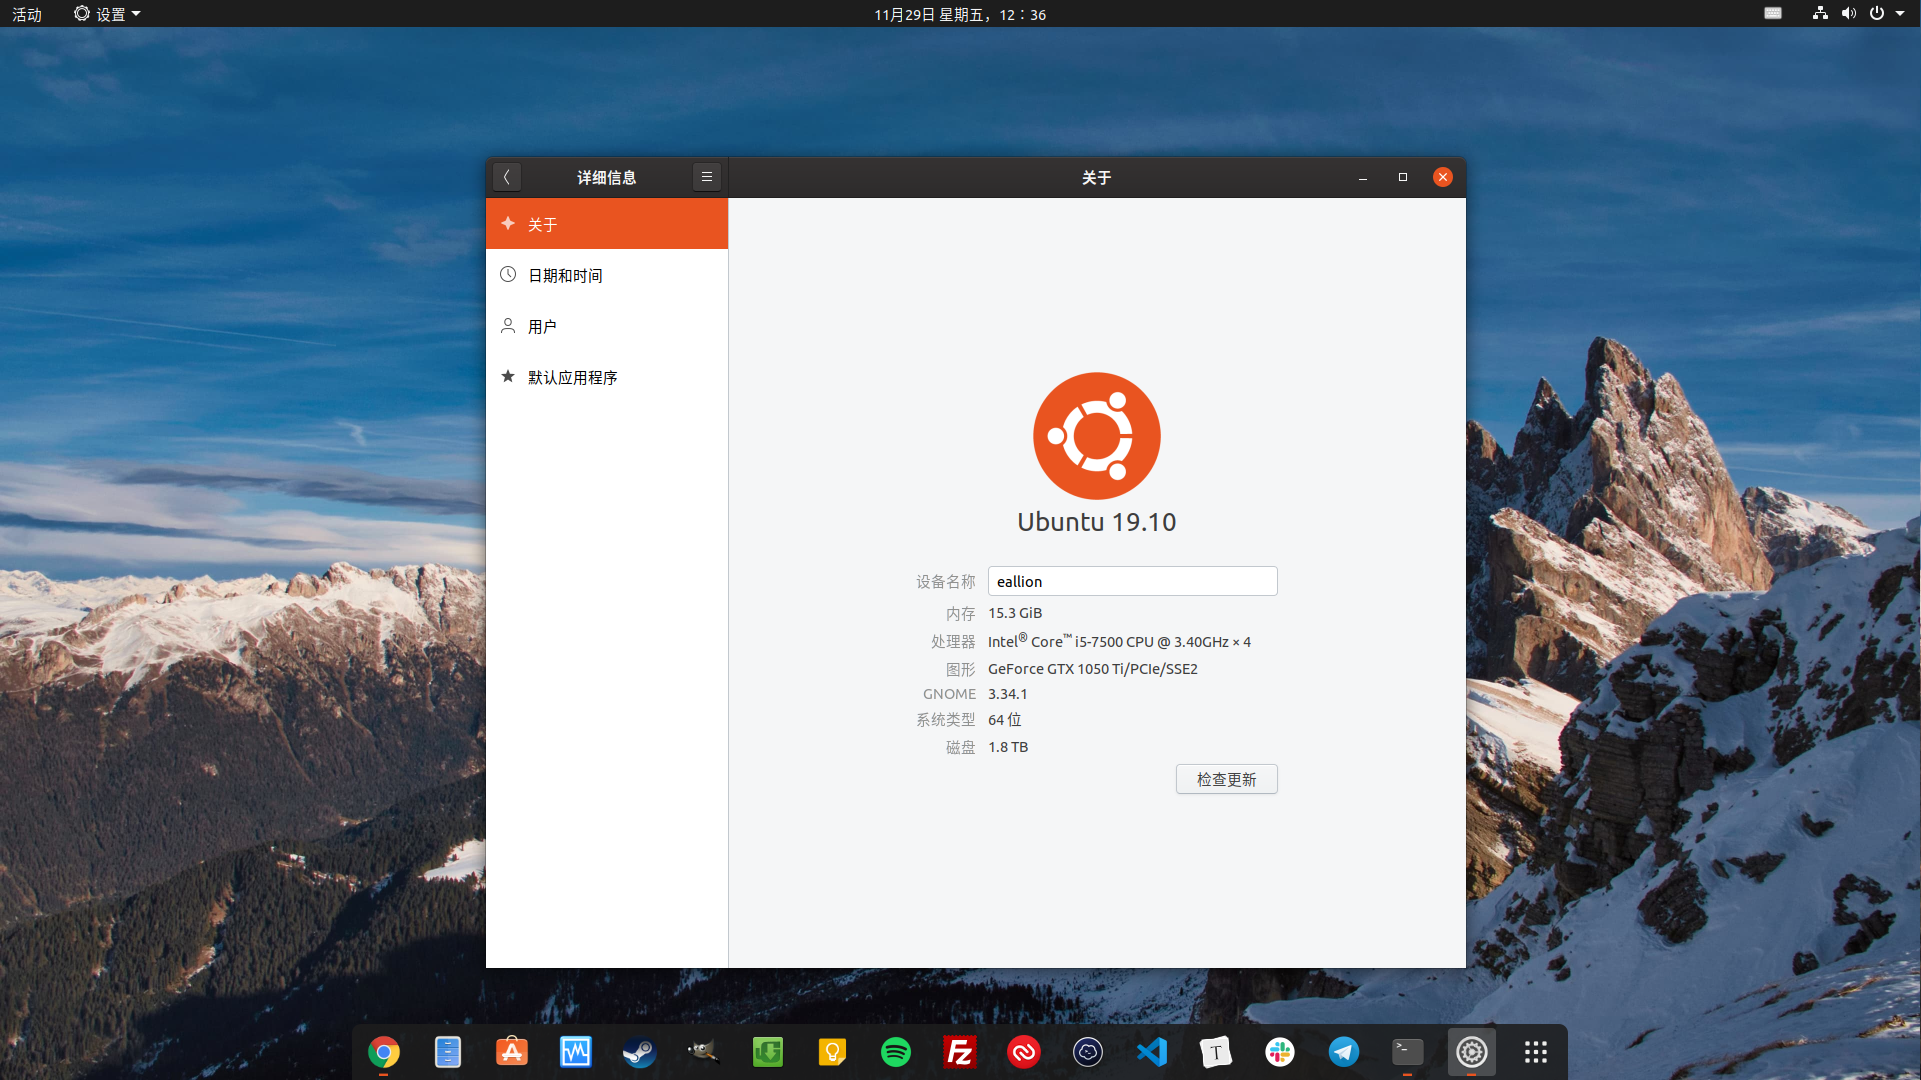Close the settings window
1921x1080 pixels.
coord(1443,177)
